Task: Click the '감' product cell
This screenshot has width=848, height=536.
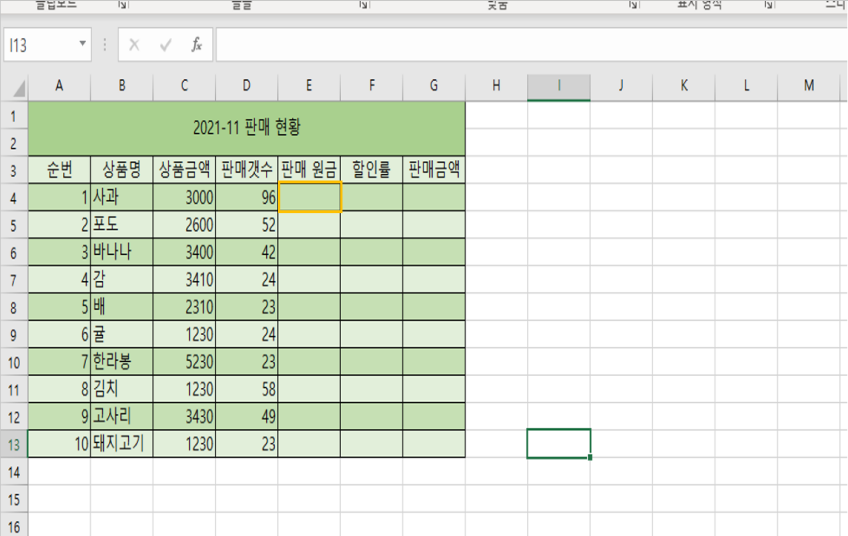Action: [x=122, y=280]
